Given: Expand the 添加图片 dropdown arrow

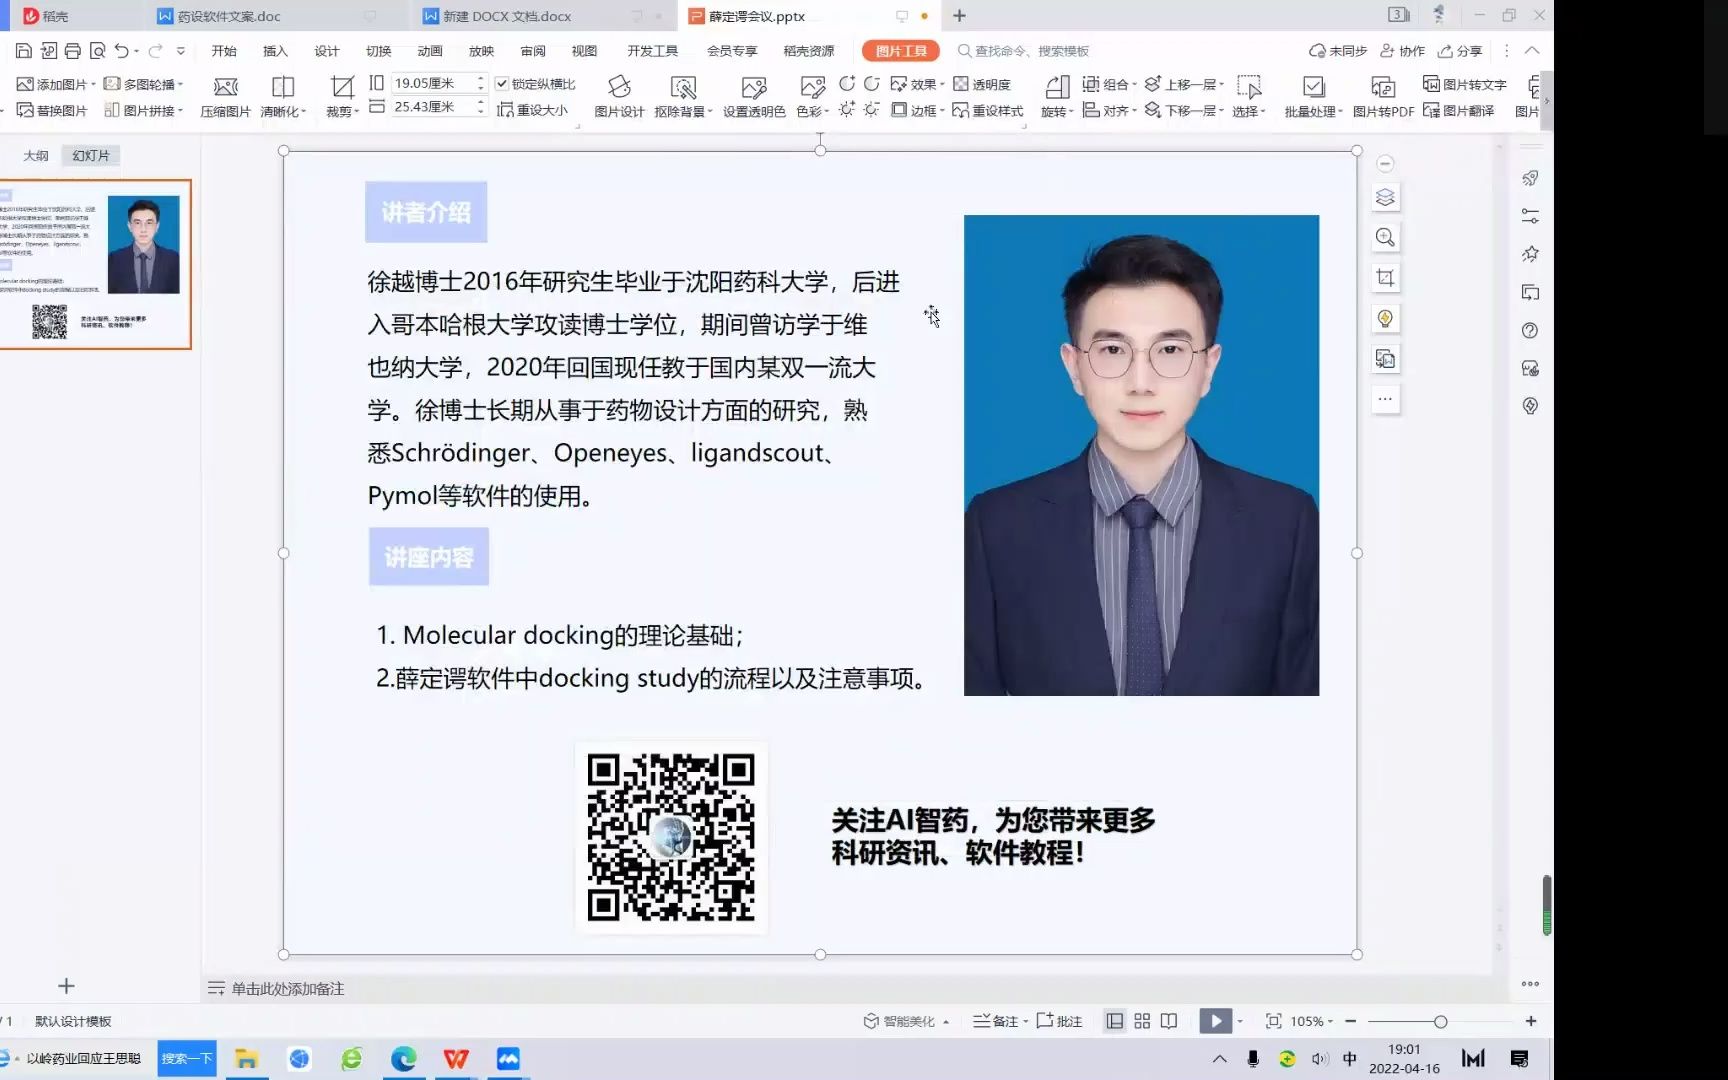Looking at the screenshot, I should pyautogui.click(x=93, y=85).
